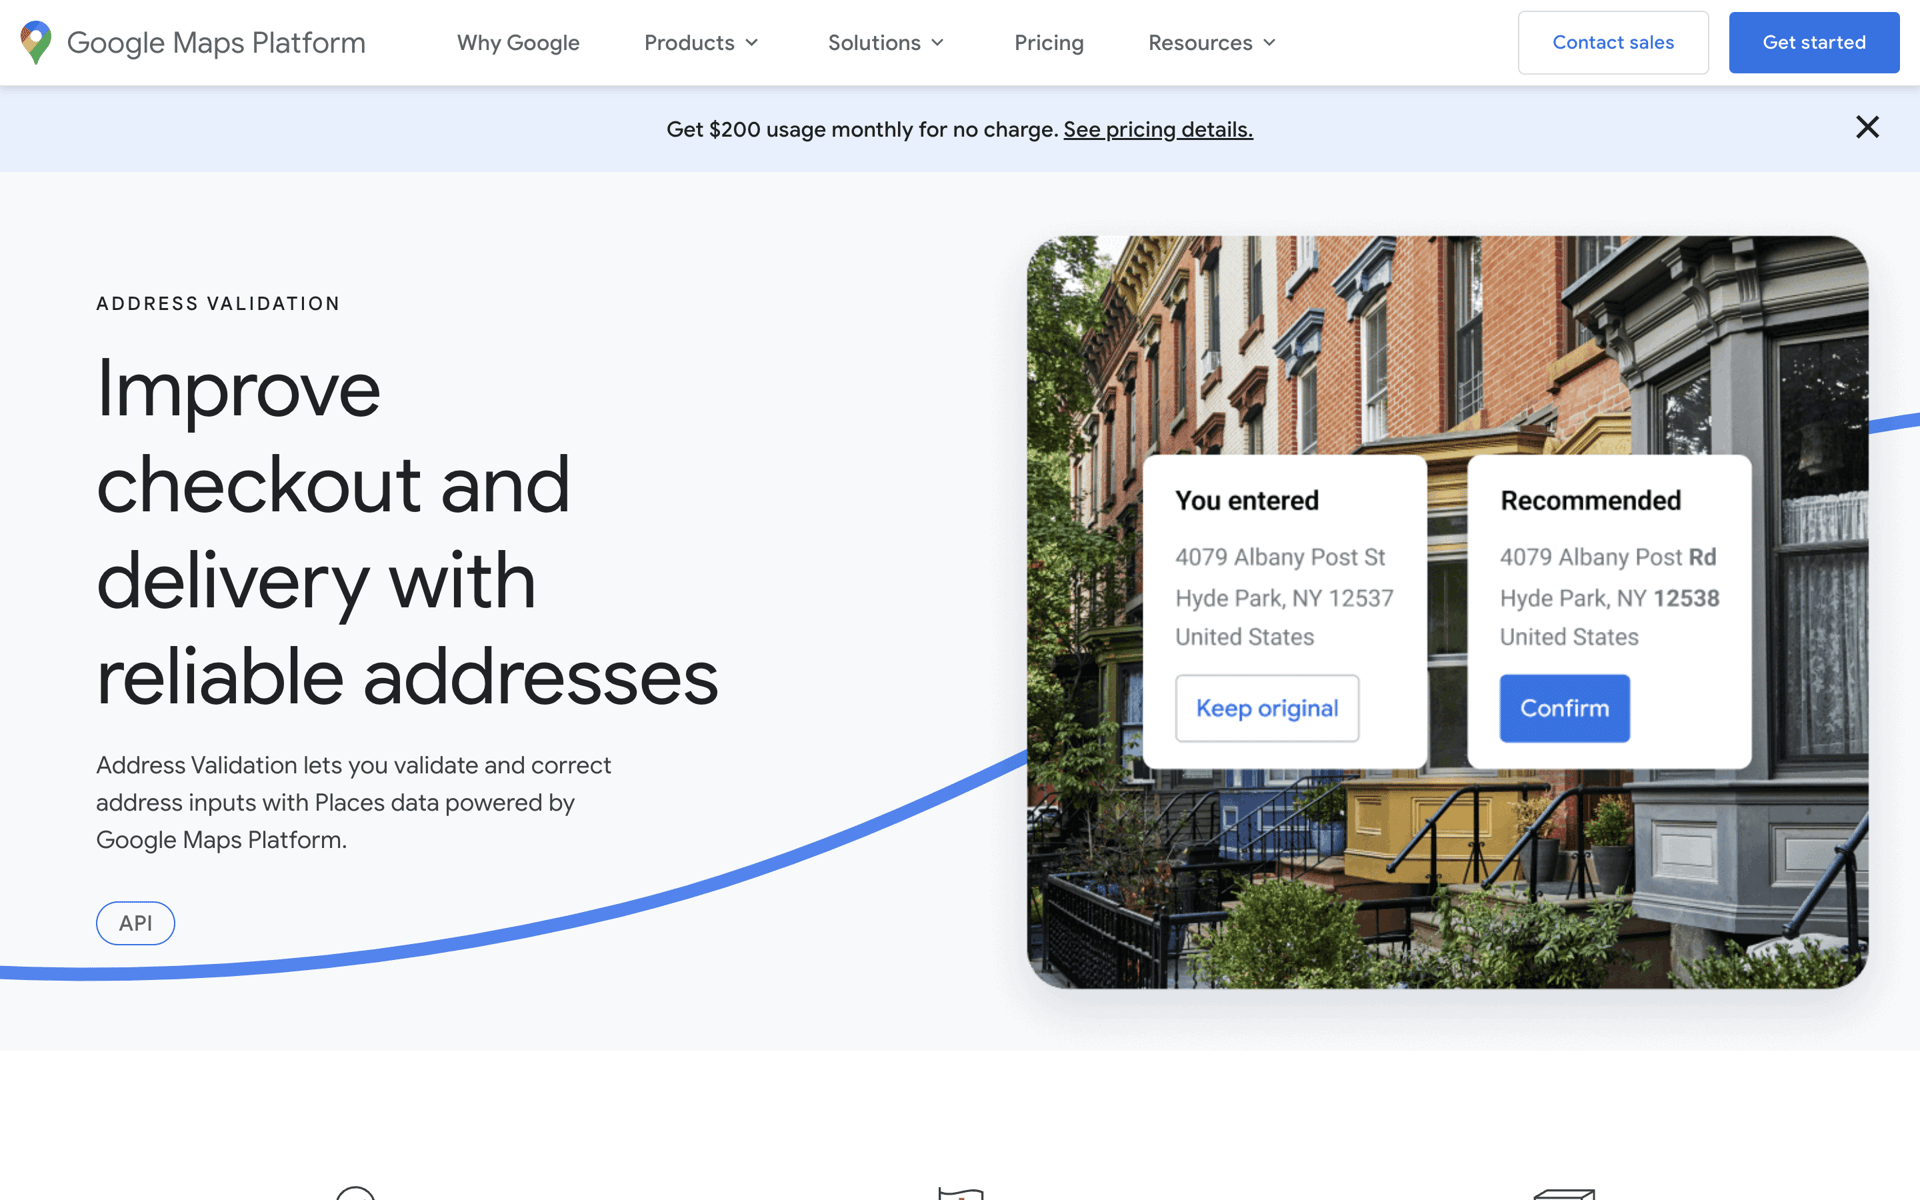Select the ADDRESS VALIDATION heading text
Screen dimensions: 1920x1200
(218, 303)
